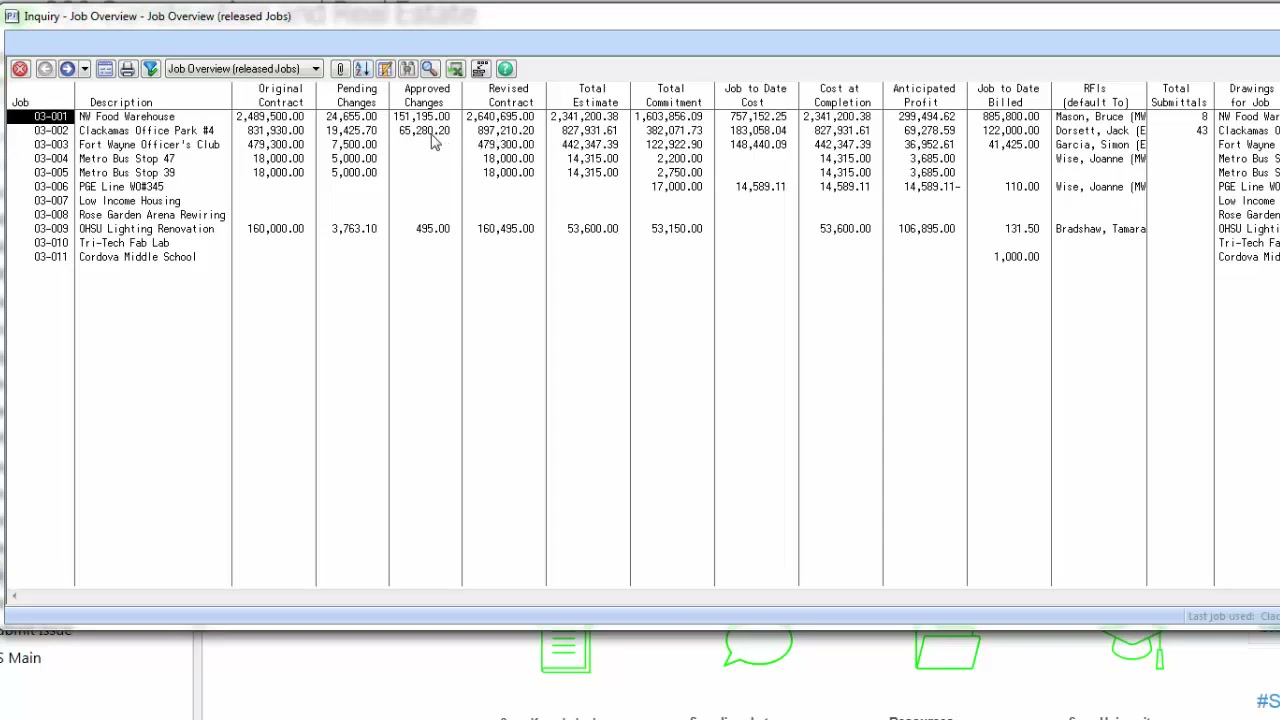This screenshot has width=1280, height=720.
Task: Click Mason, Bruce RFI cell
Action: pos(1100,117)
